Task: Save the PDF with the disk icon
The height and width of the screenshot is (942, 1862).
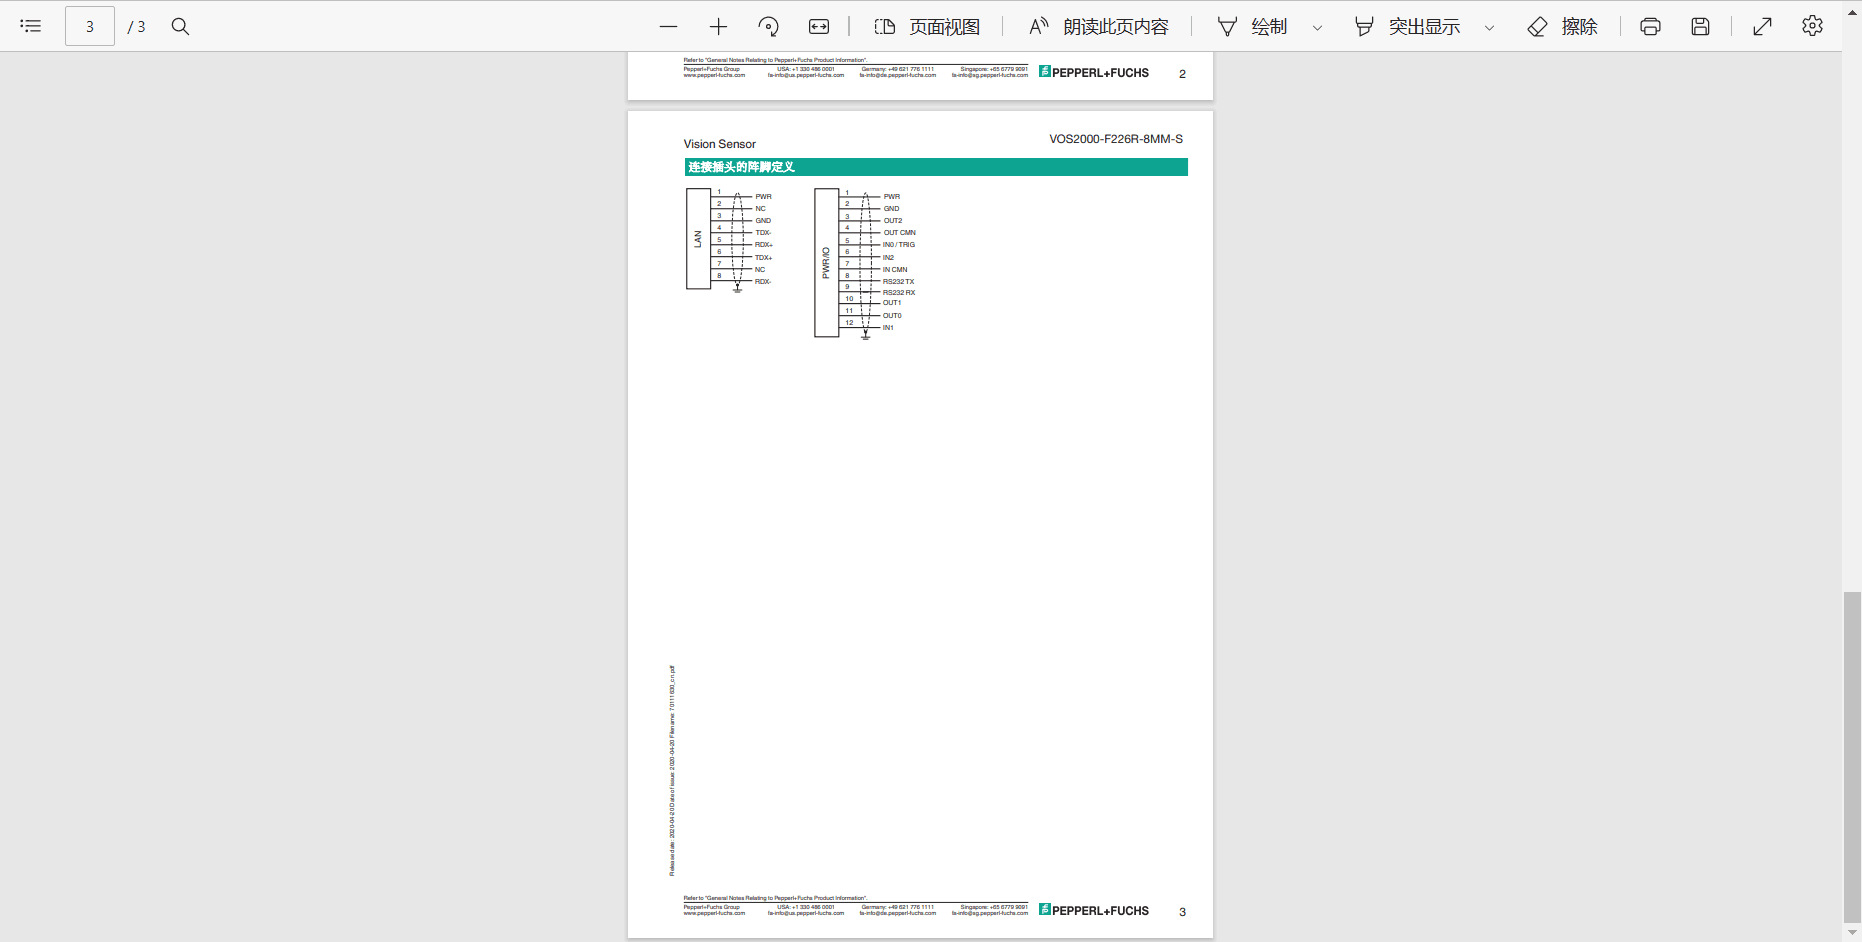Action: point(1700,27)
